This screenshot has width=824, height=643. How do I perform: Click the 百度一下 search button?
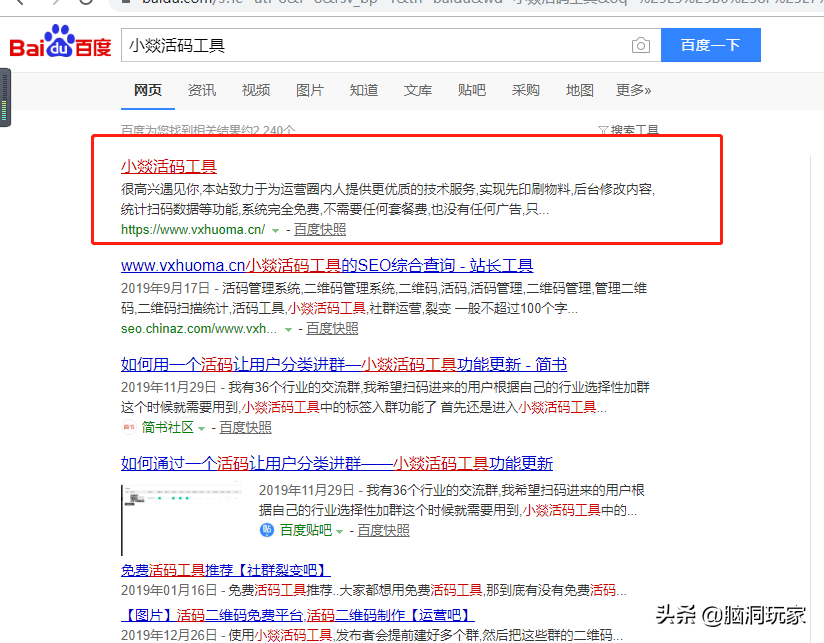[x=710, y=45]
